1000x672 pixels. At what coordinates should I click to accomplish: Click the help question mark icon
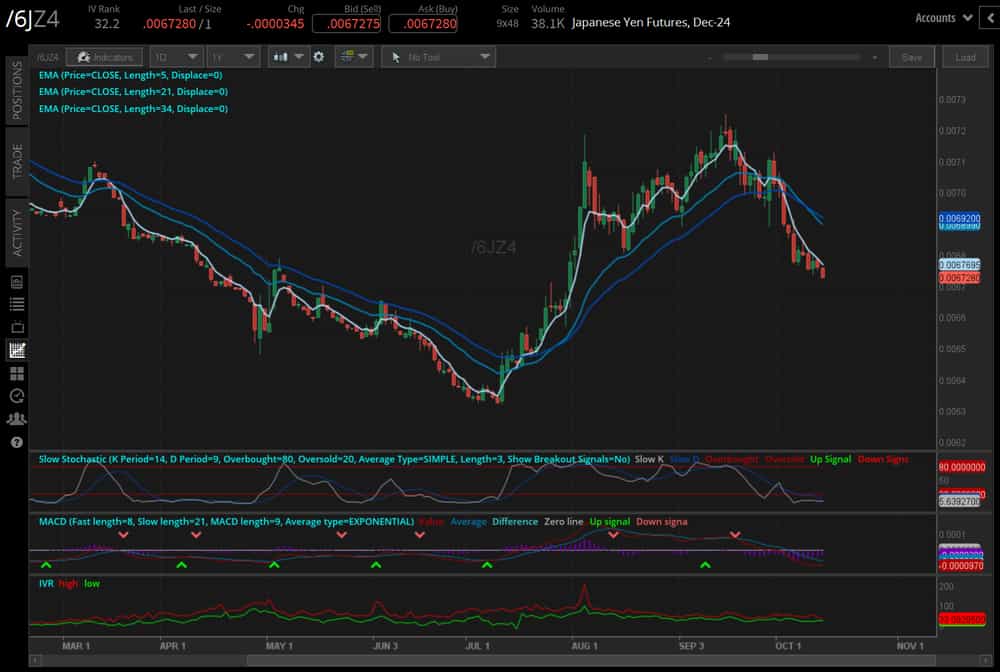[x=16, y=440]
